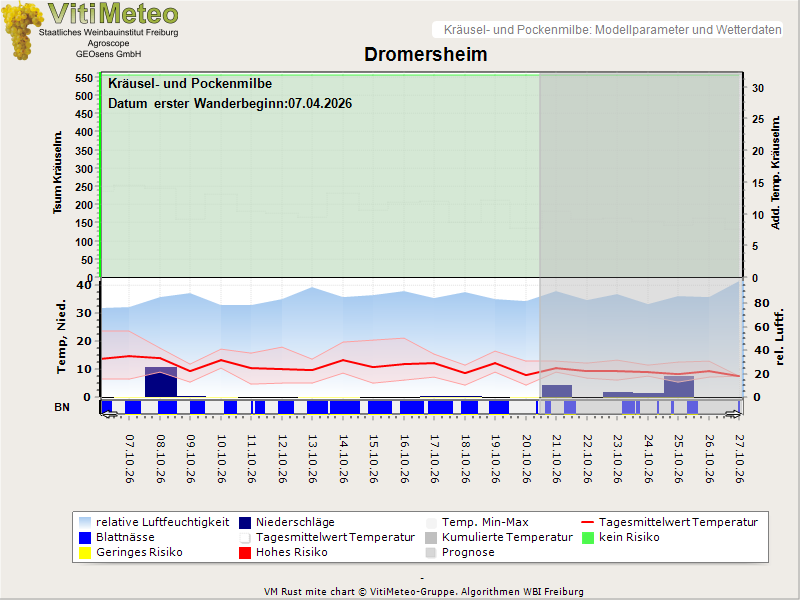
Task: Click the date label 10.10.26
Action: click(221, 459)
